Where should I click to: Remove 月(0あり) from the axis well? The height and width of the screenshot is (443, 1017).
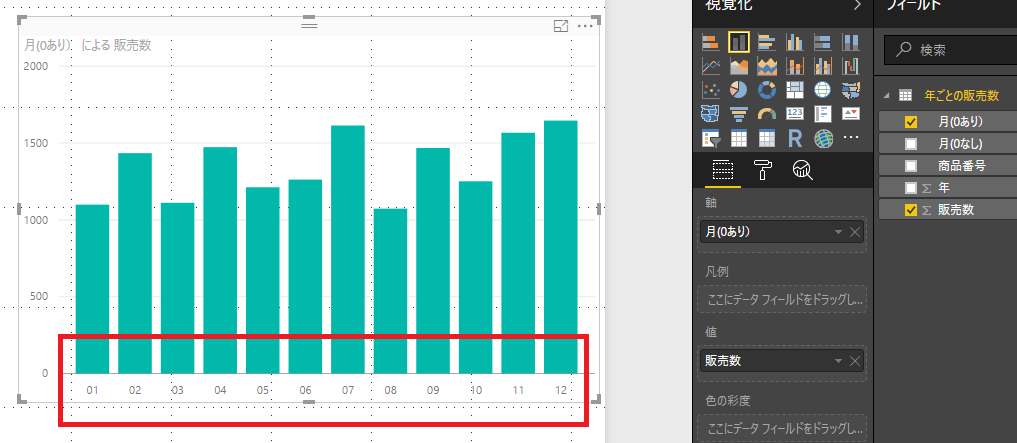tap(855, 232)
